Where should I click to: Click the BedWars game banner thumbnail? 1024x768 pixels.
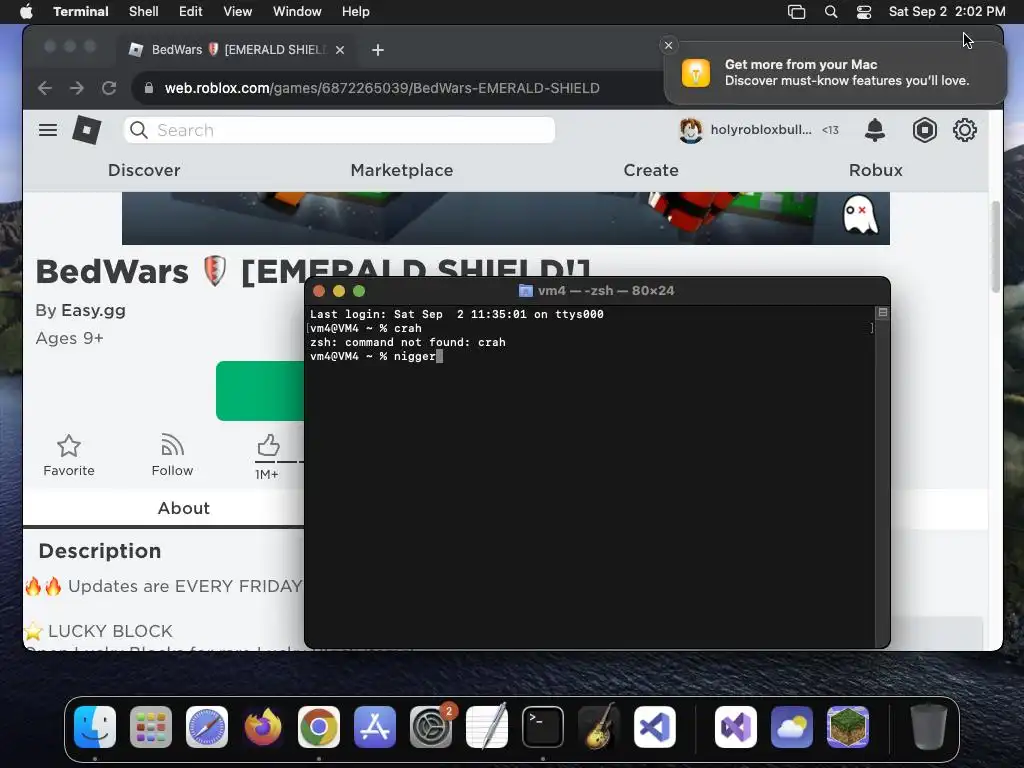pos(505,218)
